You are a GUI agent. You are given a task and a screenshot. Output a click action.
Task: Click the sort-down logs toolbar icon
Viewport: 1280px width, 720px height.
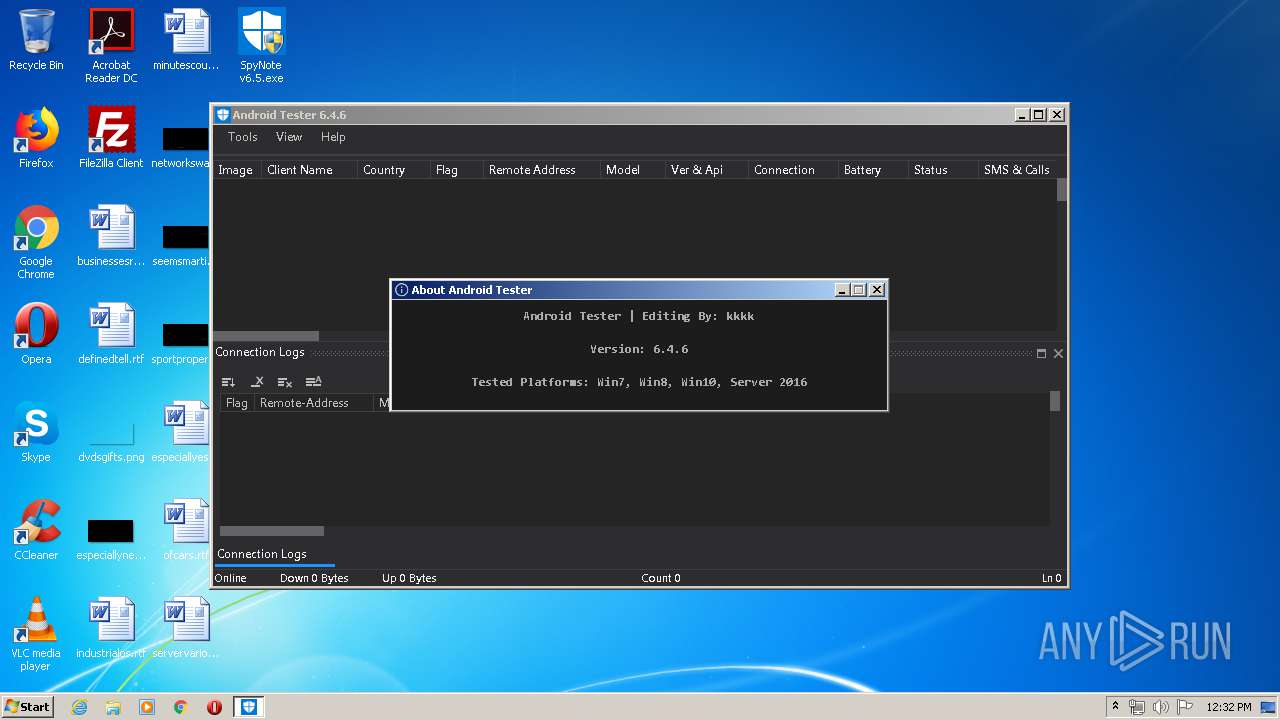coord(228,382)
